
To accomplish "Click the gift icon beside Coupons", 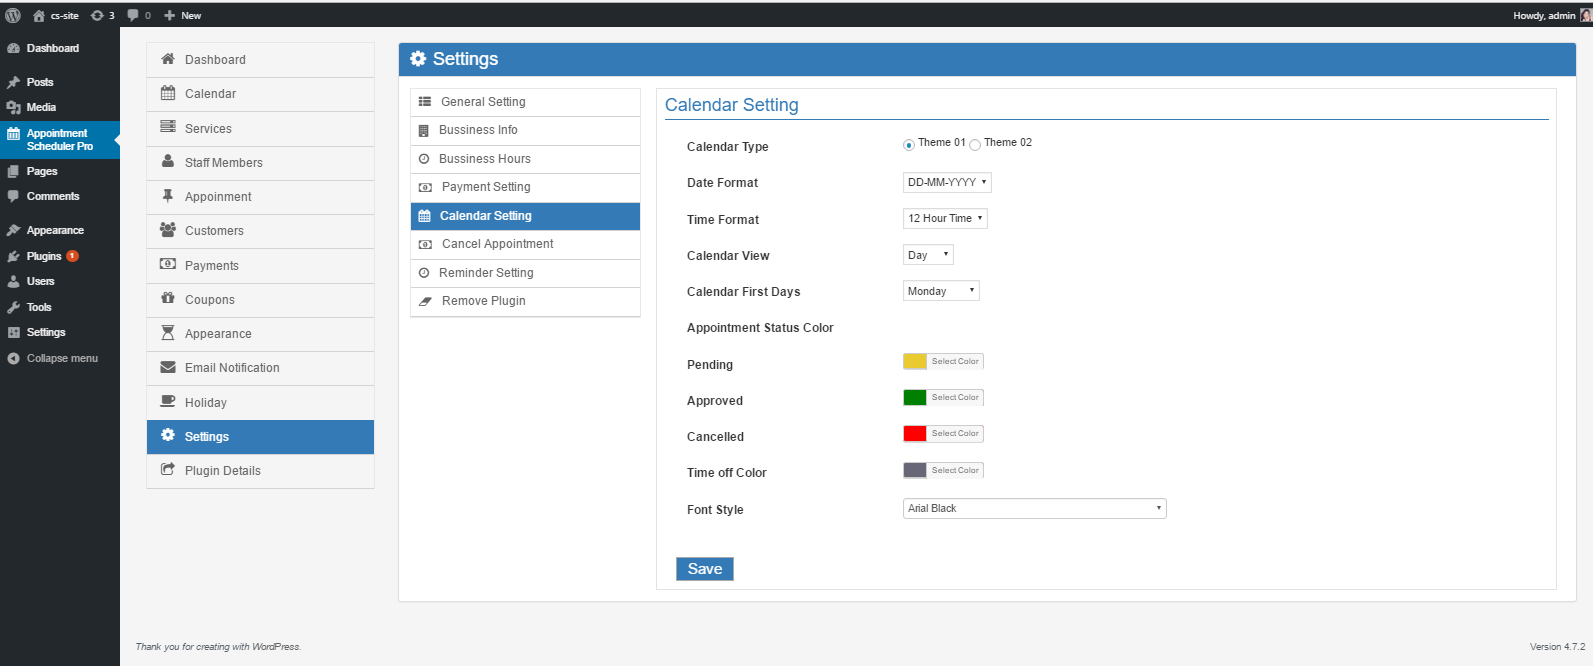I will [x=168, y=298].
